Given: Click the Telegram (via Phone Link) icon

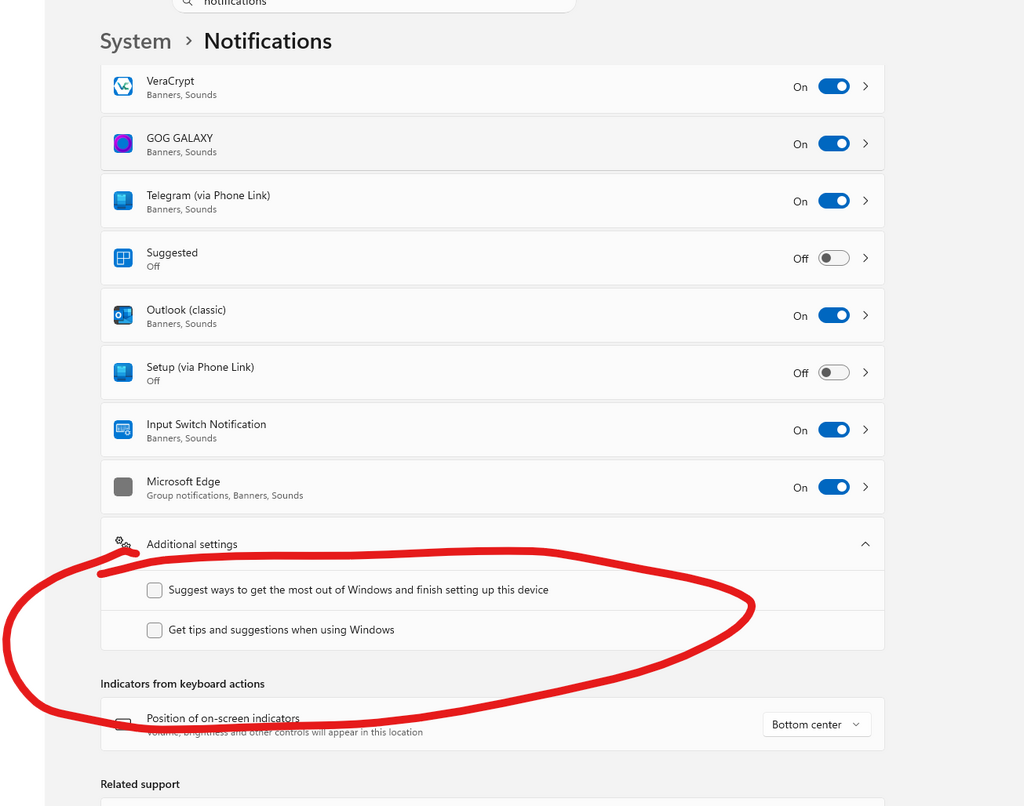Looking at the screenshot, I should click(123, 201).
